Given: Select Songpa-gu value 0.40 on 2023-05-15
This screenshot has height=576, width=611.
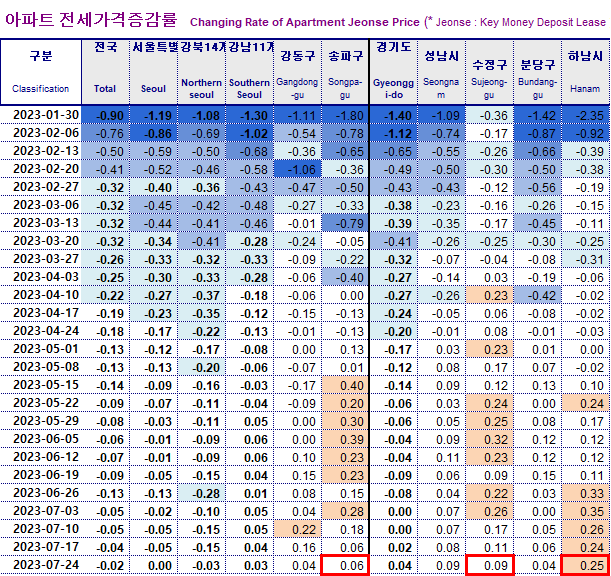Looking at the screenshot, I should [x=345, y=385].
